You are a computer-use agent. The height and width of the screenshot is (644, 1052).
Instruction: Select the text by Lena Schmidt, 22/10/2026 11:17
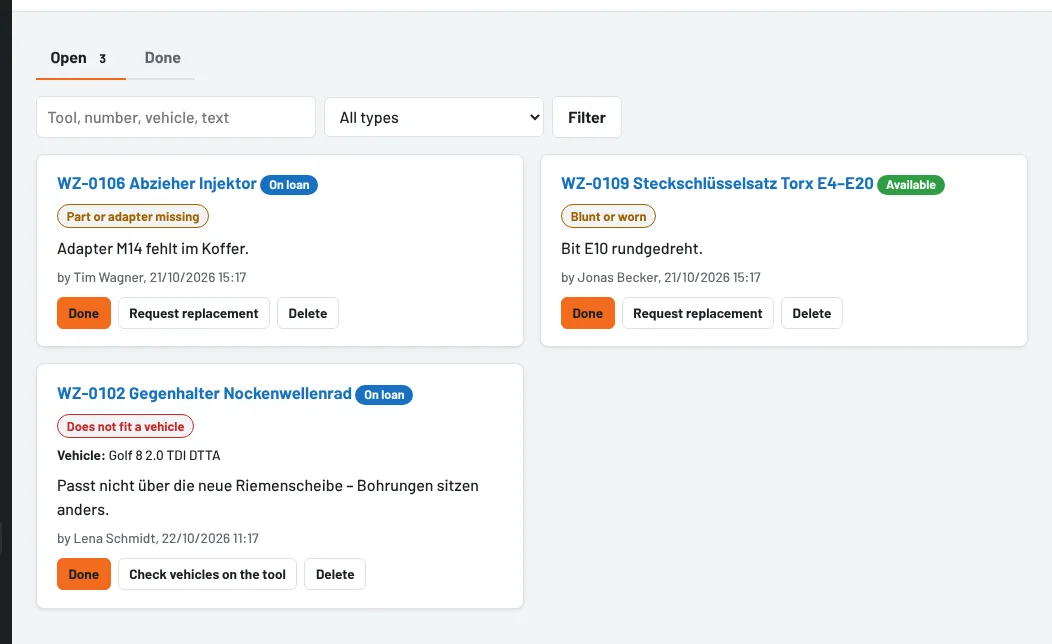158,538
